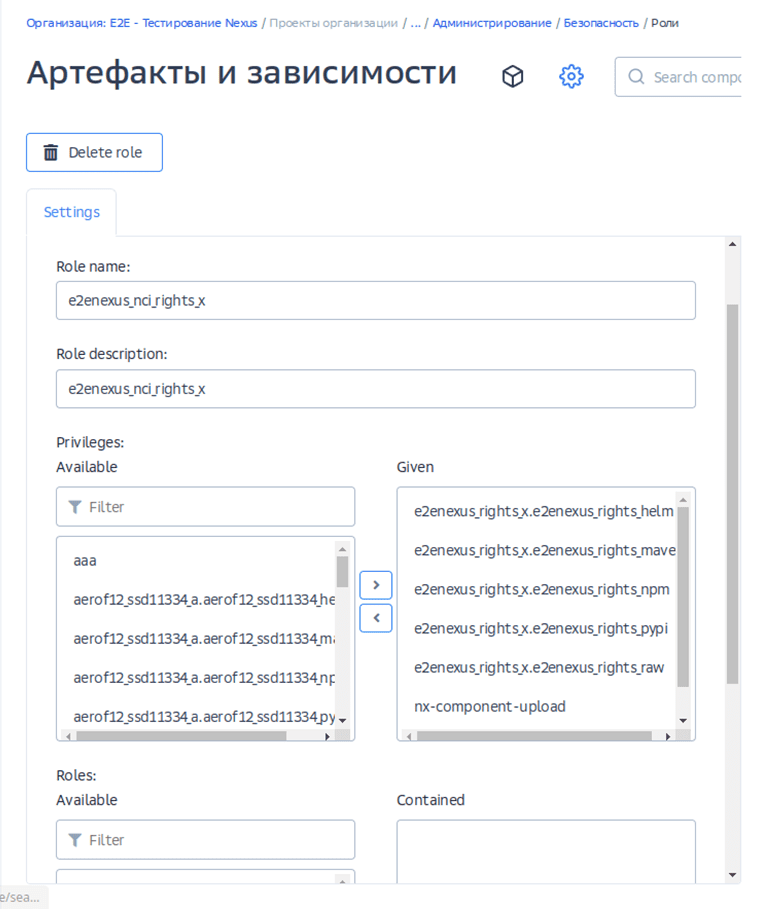Select the aaa available privilege
The image size is (766, 909).
click(x=85, y=561)
